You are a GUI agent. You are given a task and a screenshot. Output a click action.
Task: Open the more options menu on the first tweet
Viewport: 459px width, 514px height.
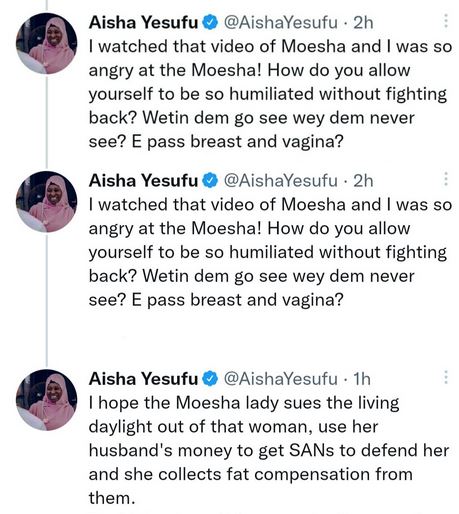(446, 21)
